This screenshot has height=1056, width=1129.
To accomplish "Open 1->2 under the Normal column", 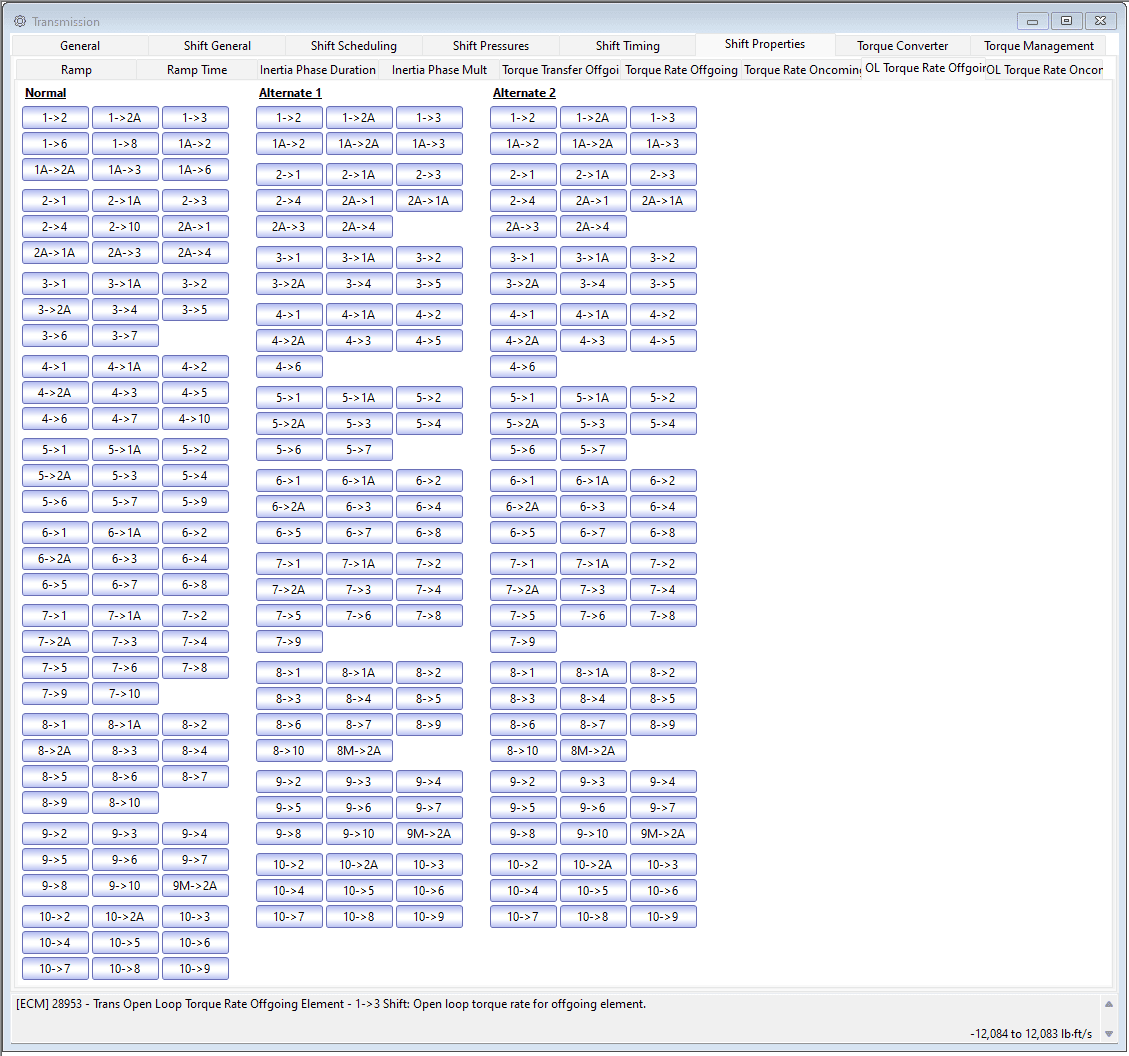I will click(55, 118).
